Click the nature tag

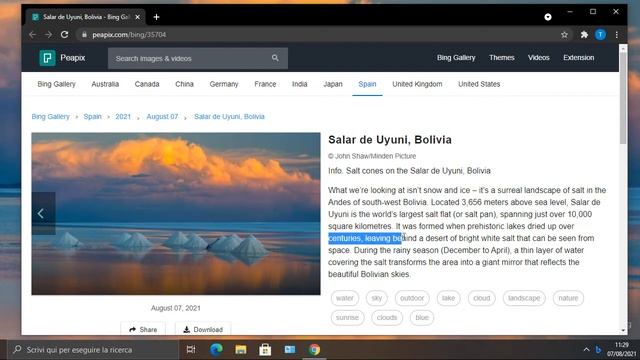click(568, 298)
